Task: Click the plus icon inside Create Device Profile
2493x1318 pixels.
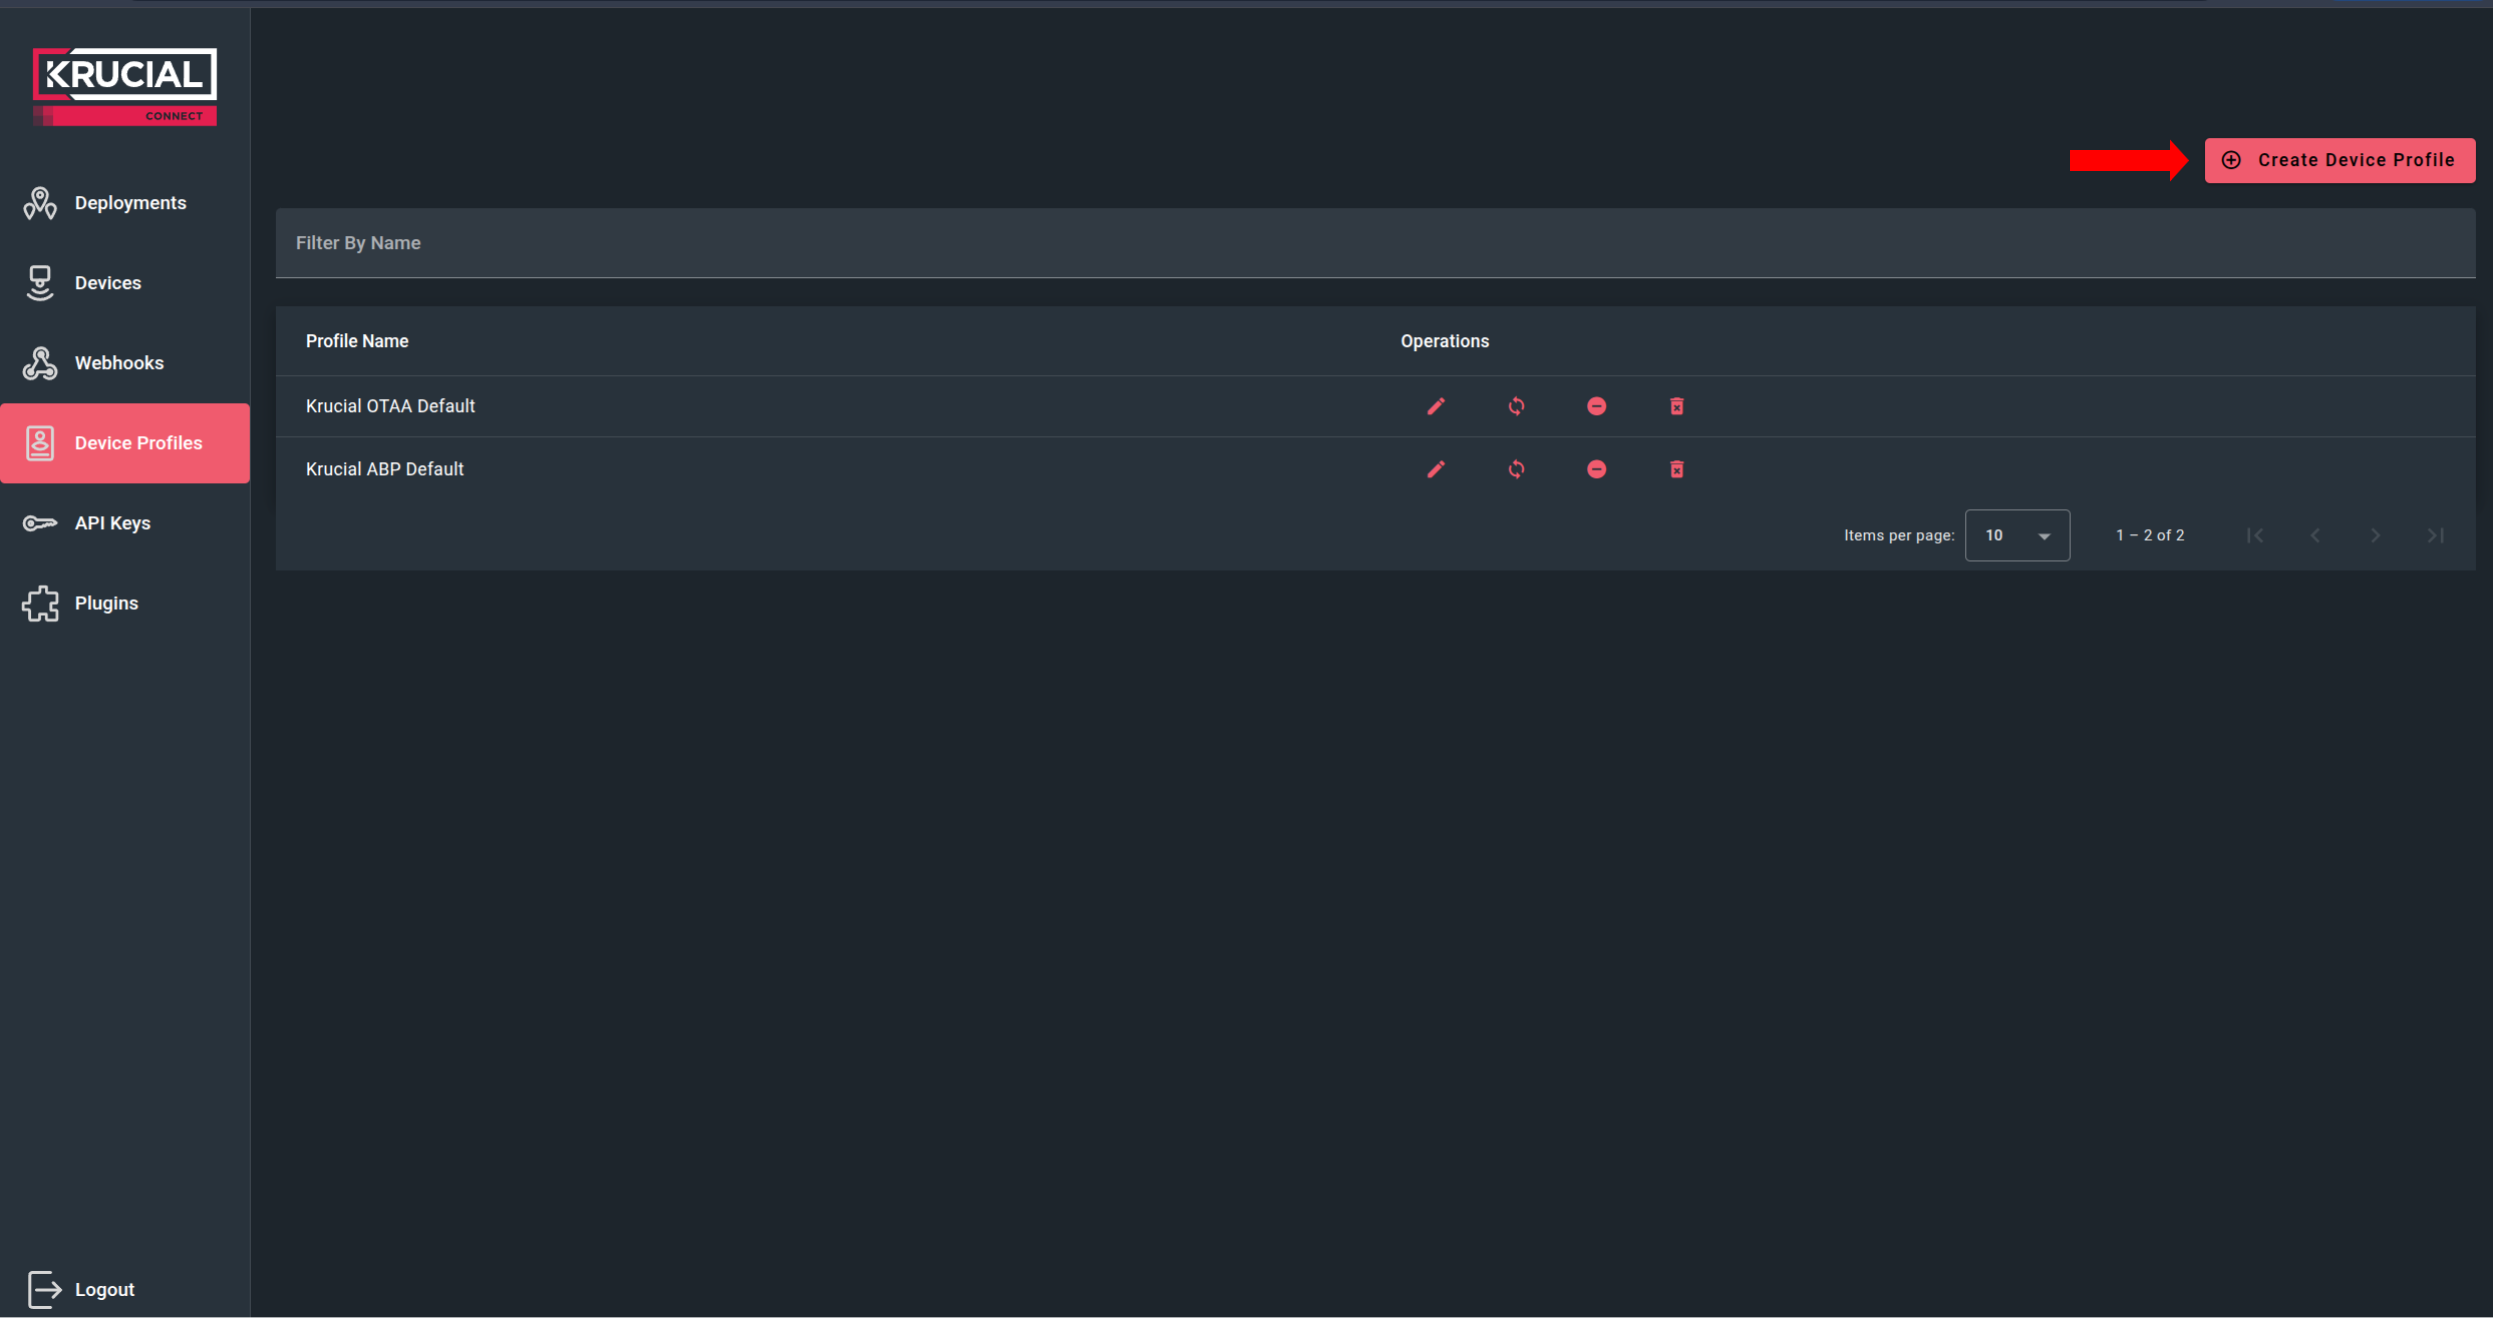Action: 2232,160
